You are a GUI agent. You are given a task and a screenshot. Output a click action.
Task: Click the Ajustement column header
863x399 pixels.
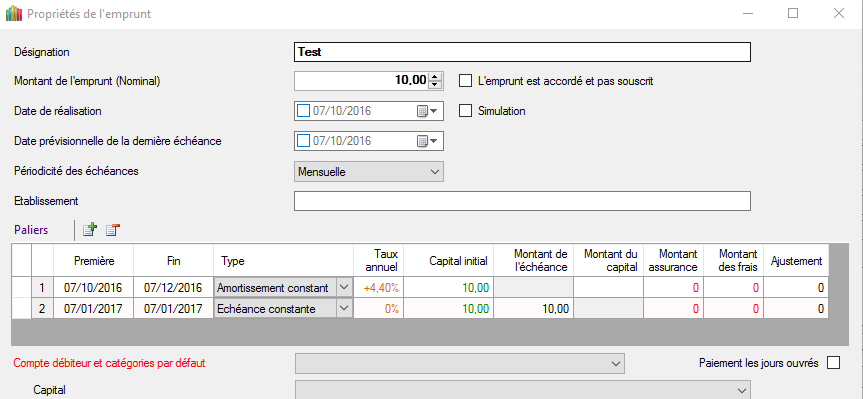(796, 261)
